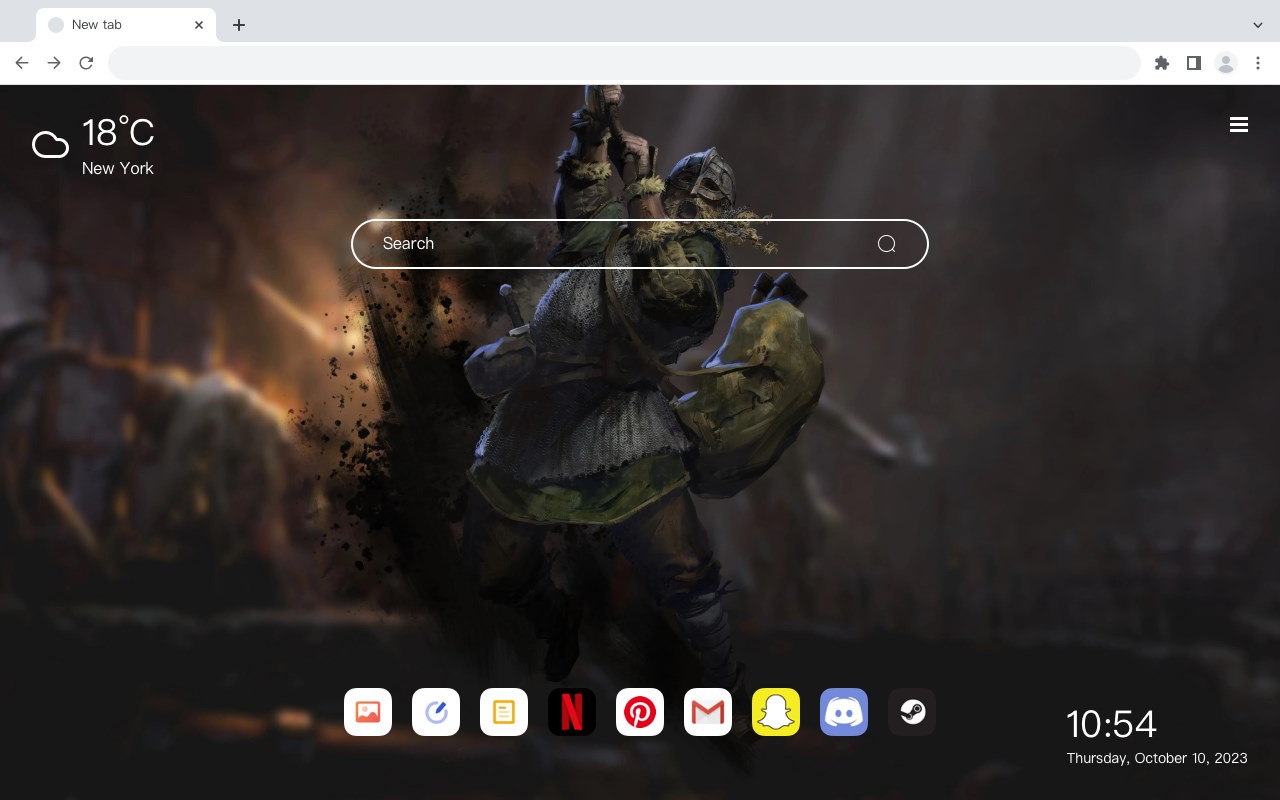This screenshot has height=800, width=1280.
Task: Click the search magnifier icon
Action: pyautogui.click(x=886, y=244)
